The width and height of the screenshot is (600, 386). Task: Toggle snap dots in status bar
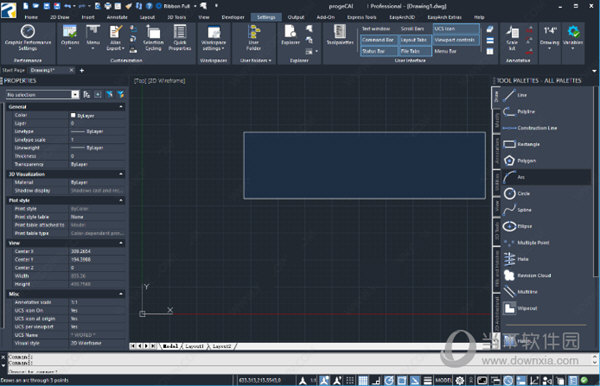350,380
